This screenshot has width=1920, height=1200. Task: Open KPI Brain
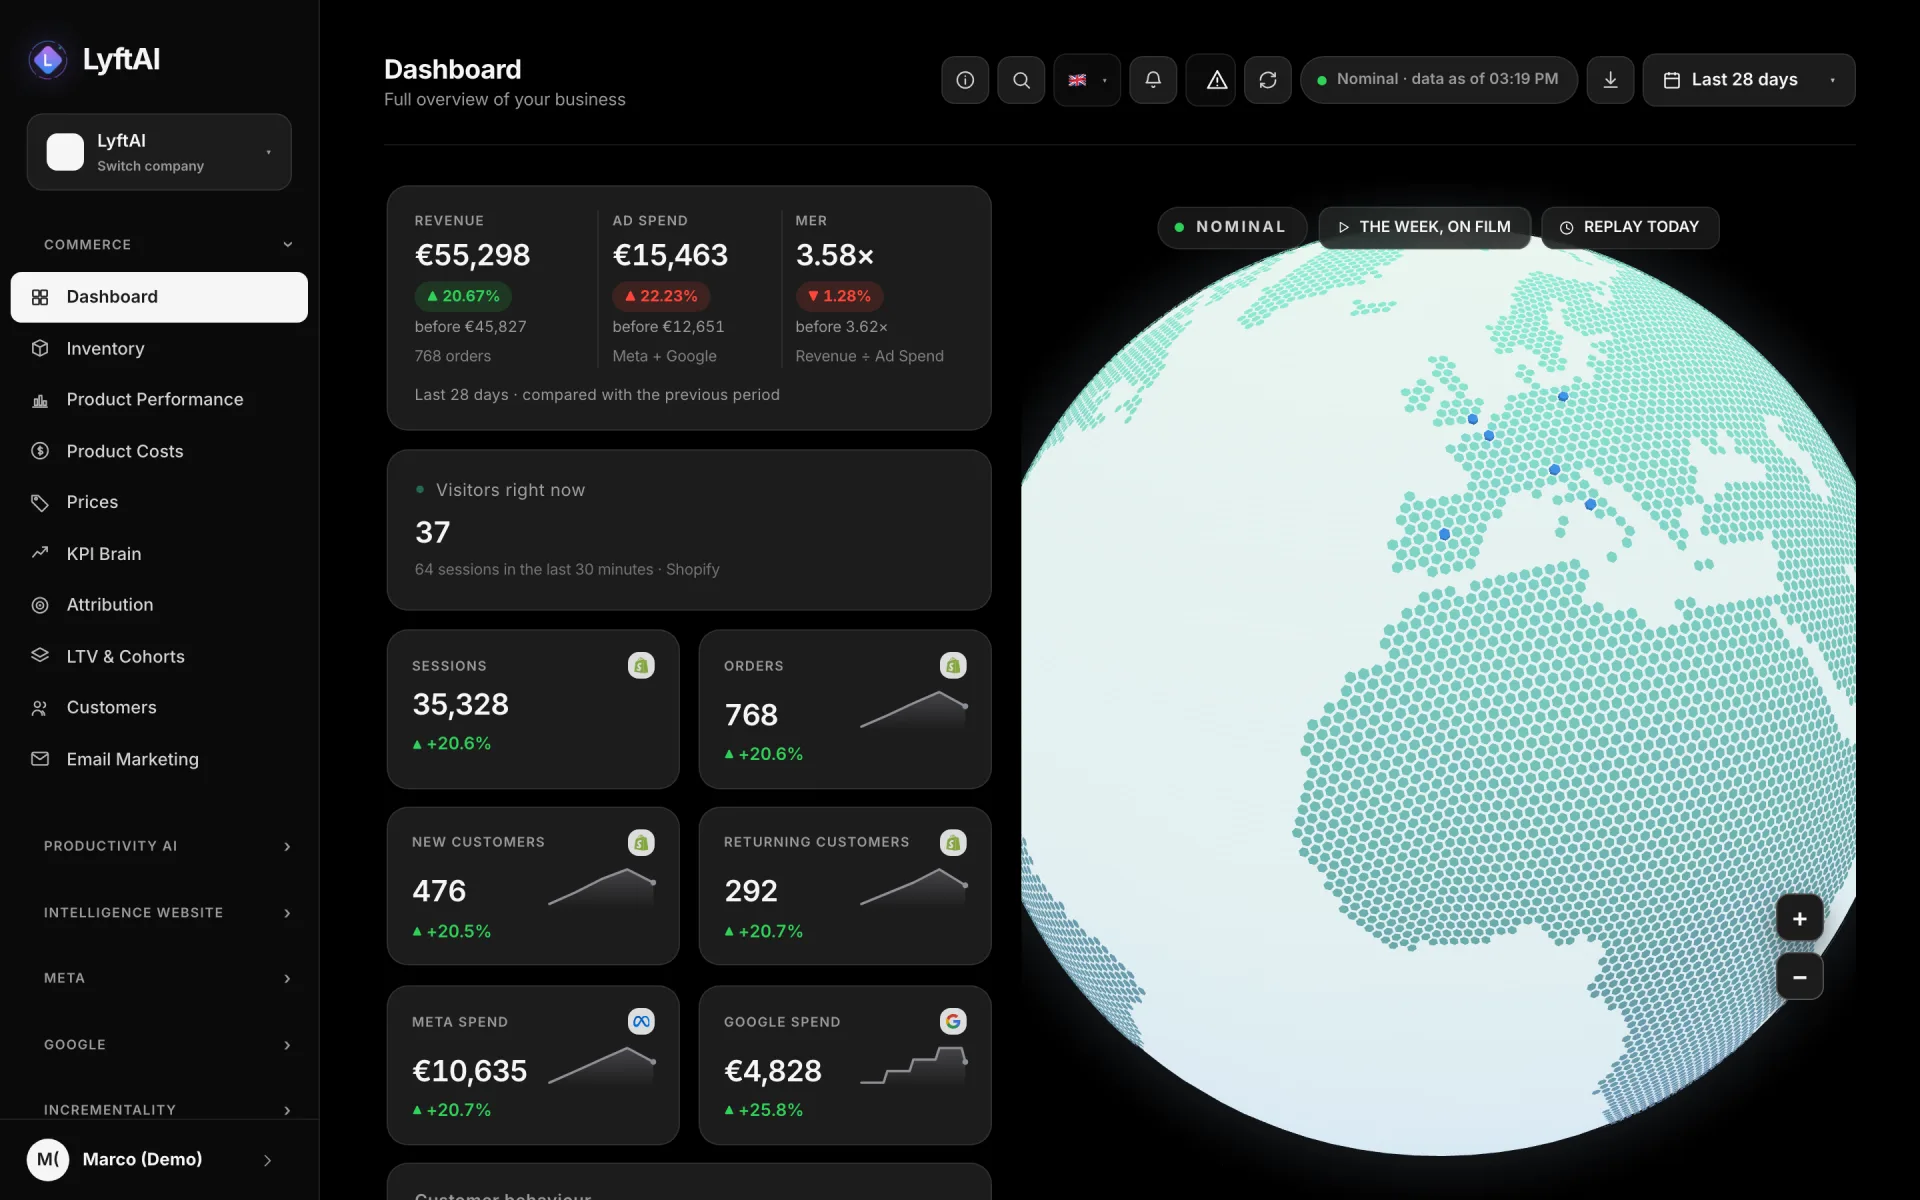[x=159, y=554]
